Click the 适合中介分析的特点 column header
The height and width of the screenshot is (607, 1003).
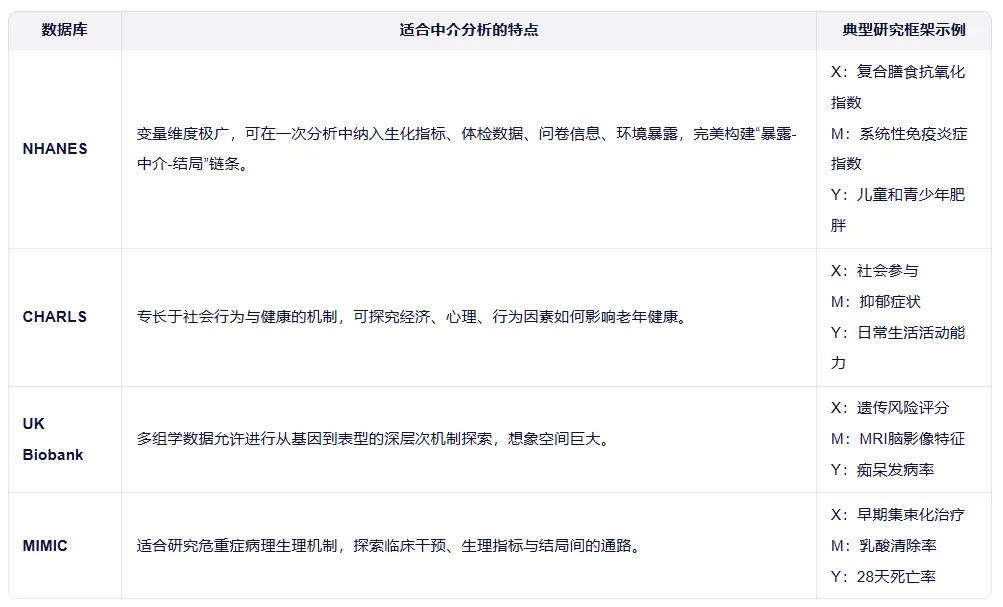click(x=469, y=30)
